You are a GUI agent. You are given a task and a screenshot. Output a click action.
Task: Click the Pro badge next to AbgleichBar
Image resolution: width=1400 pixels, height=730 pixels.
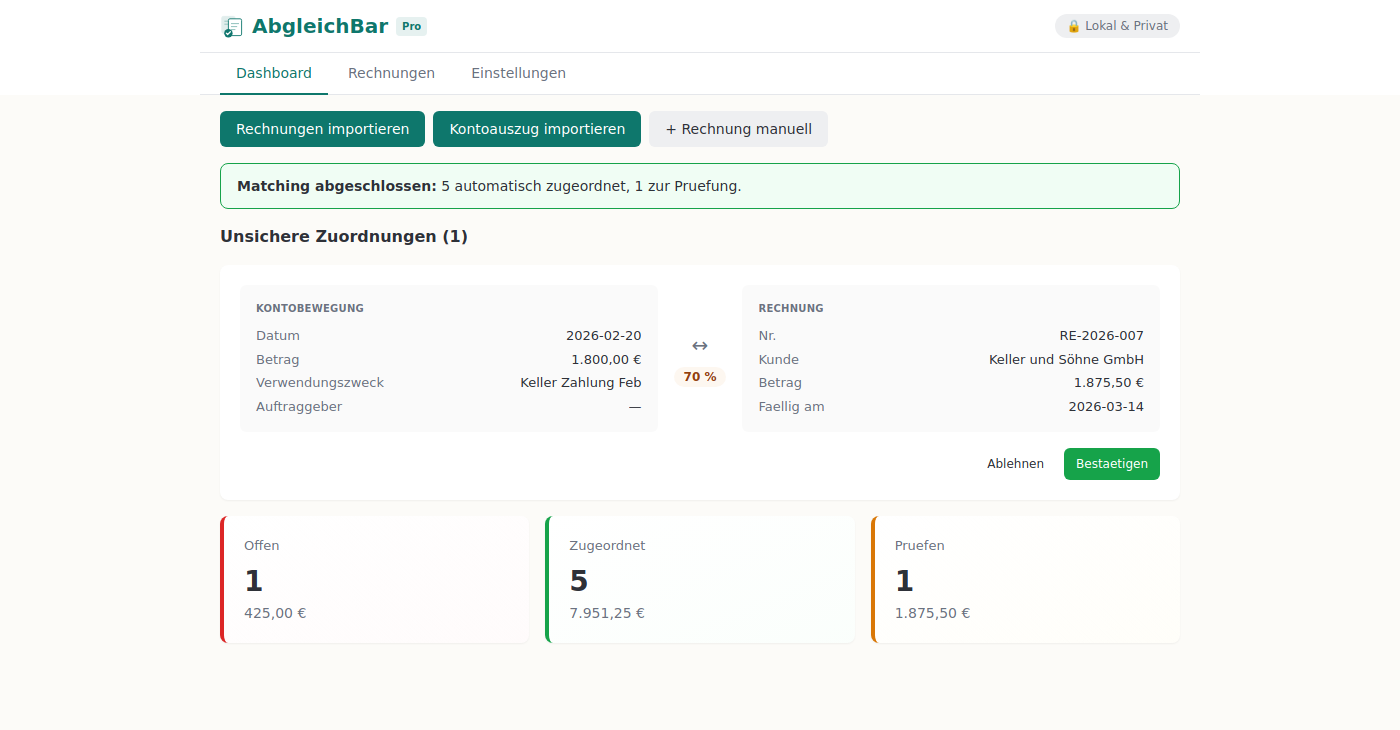(411, 26)
